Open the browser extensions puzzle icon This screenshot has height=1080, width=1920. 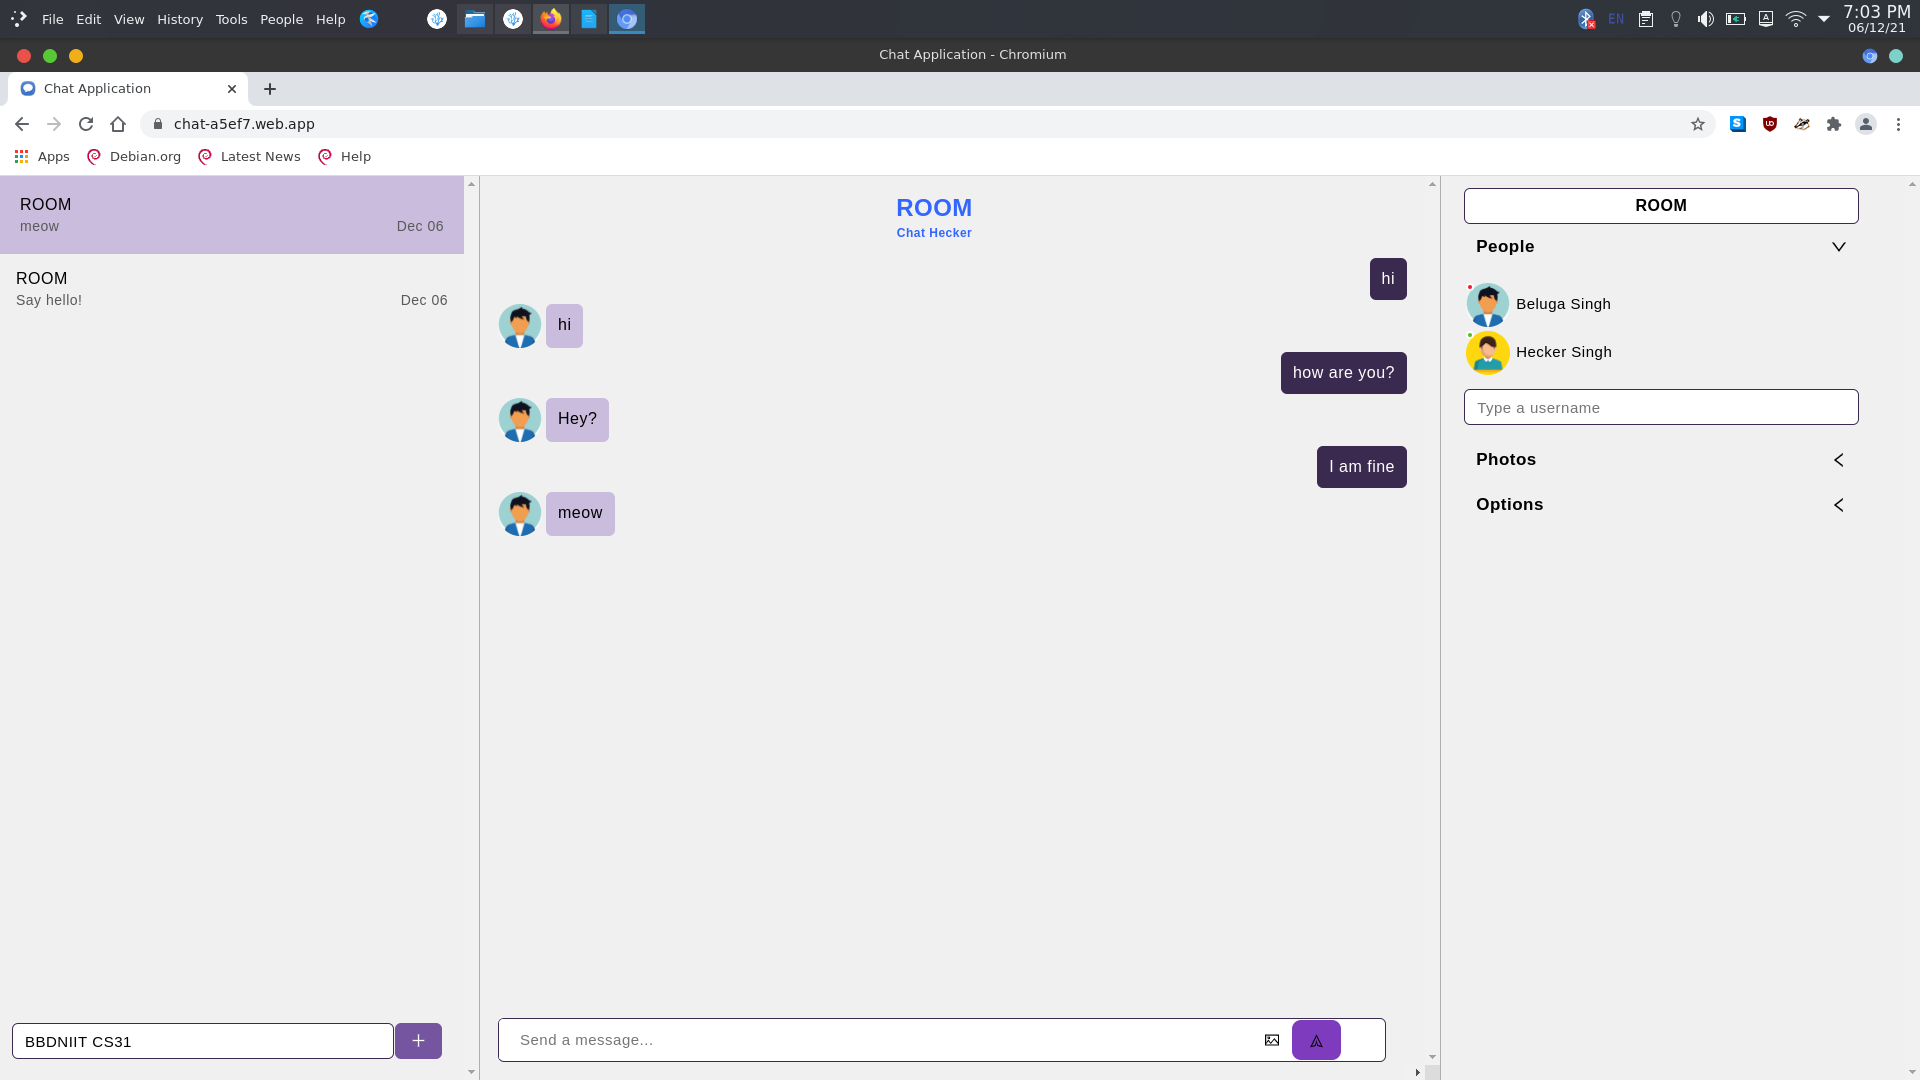(1834, 124)
